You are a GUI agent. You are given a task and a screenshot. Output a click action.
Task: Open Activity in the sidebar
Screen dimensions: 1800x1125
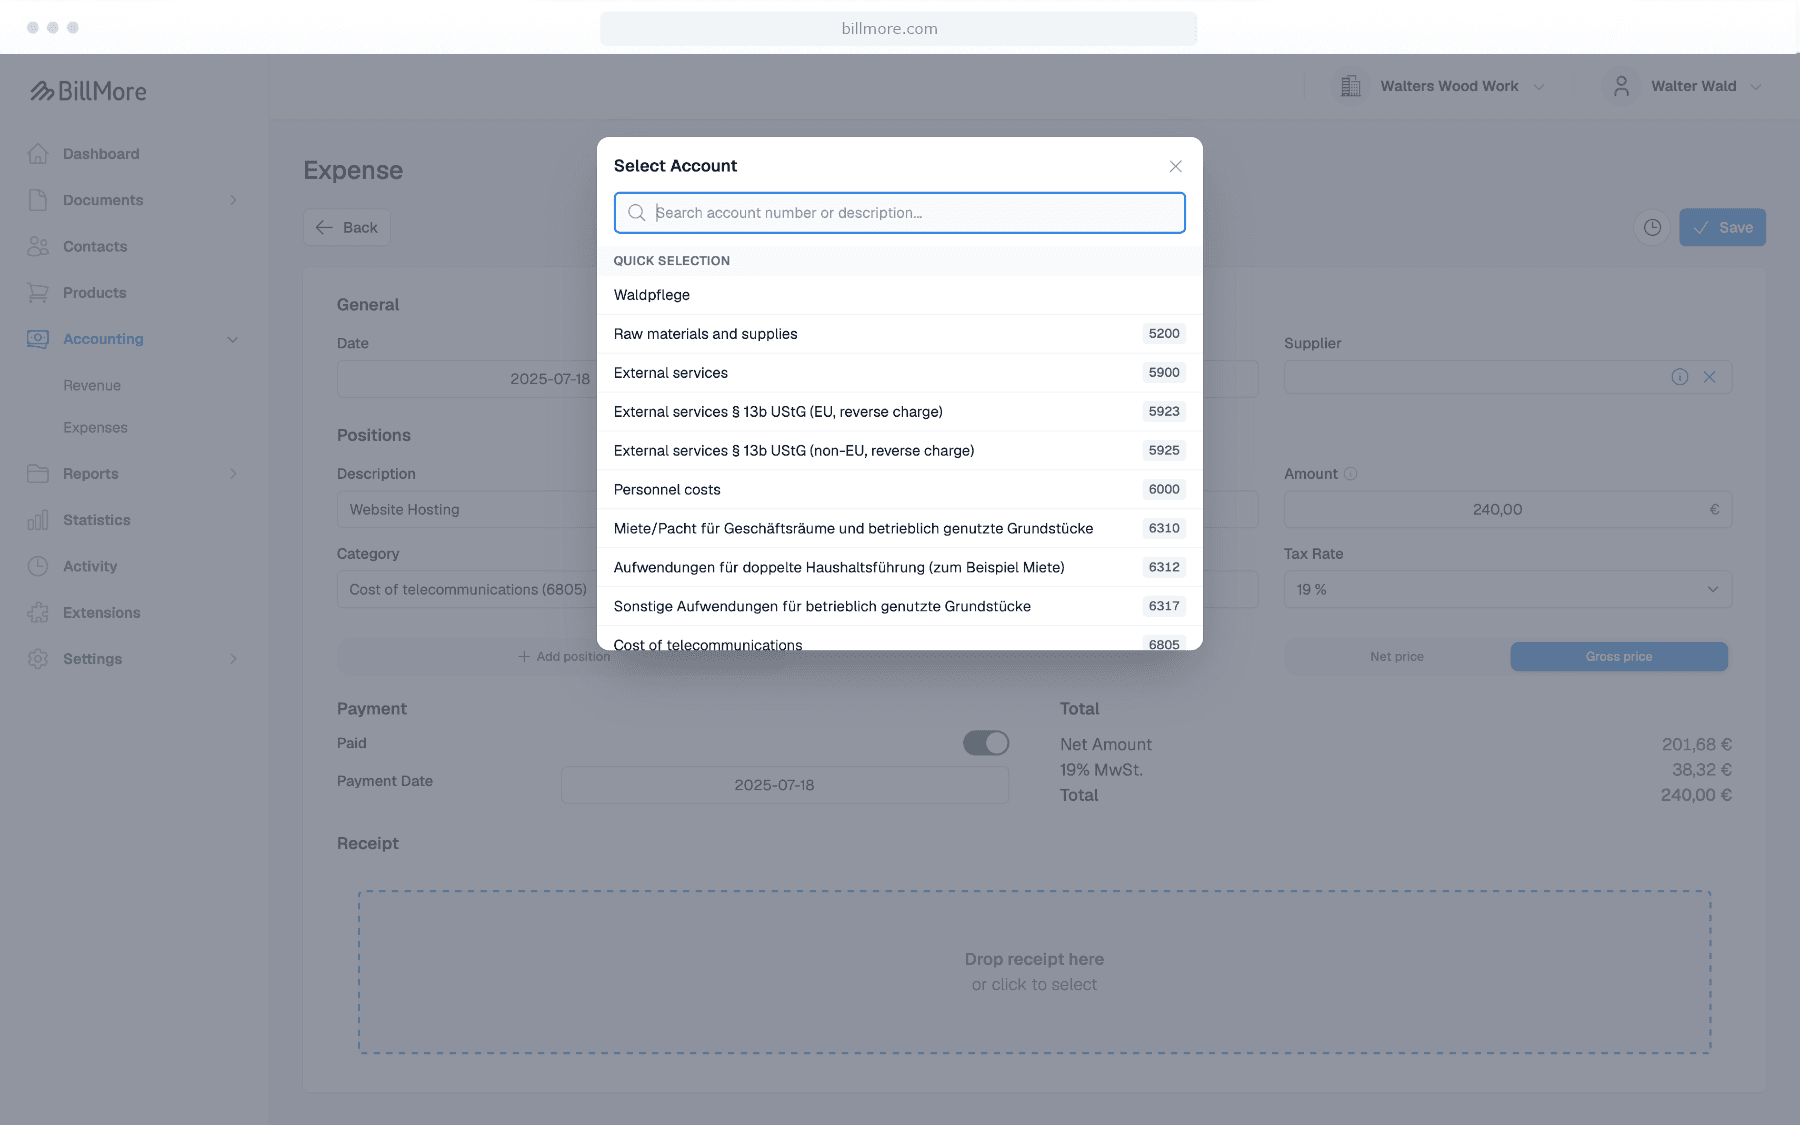[x=90, y=566]
